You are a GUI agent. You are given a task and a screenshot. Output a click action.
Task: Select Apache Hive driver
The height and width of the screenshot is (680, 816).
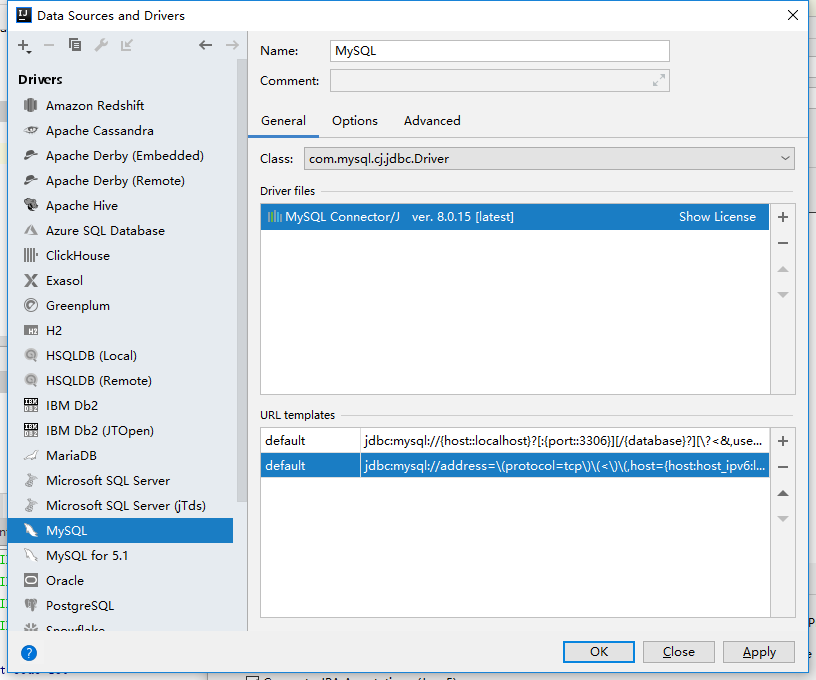(121, 206)
